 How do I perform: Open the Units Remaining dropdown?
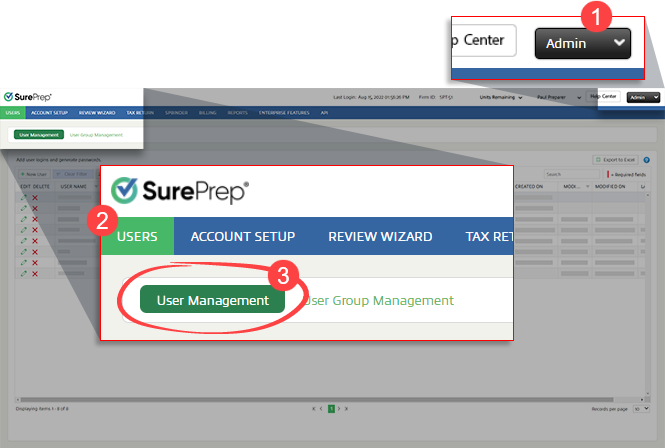tap(500, 97)
